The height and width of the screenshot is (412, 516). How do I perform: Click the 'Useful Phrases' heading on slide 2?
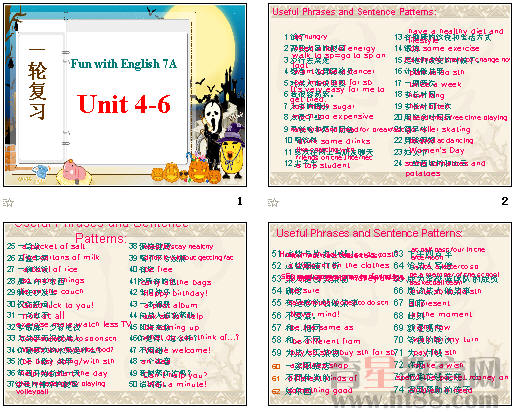(354, 12)
